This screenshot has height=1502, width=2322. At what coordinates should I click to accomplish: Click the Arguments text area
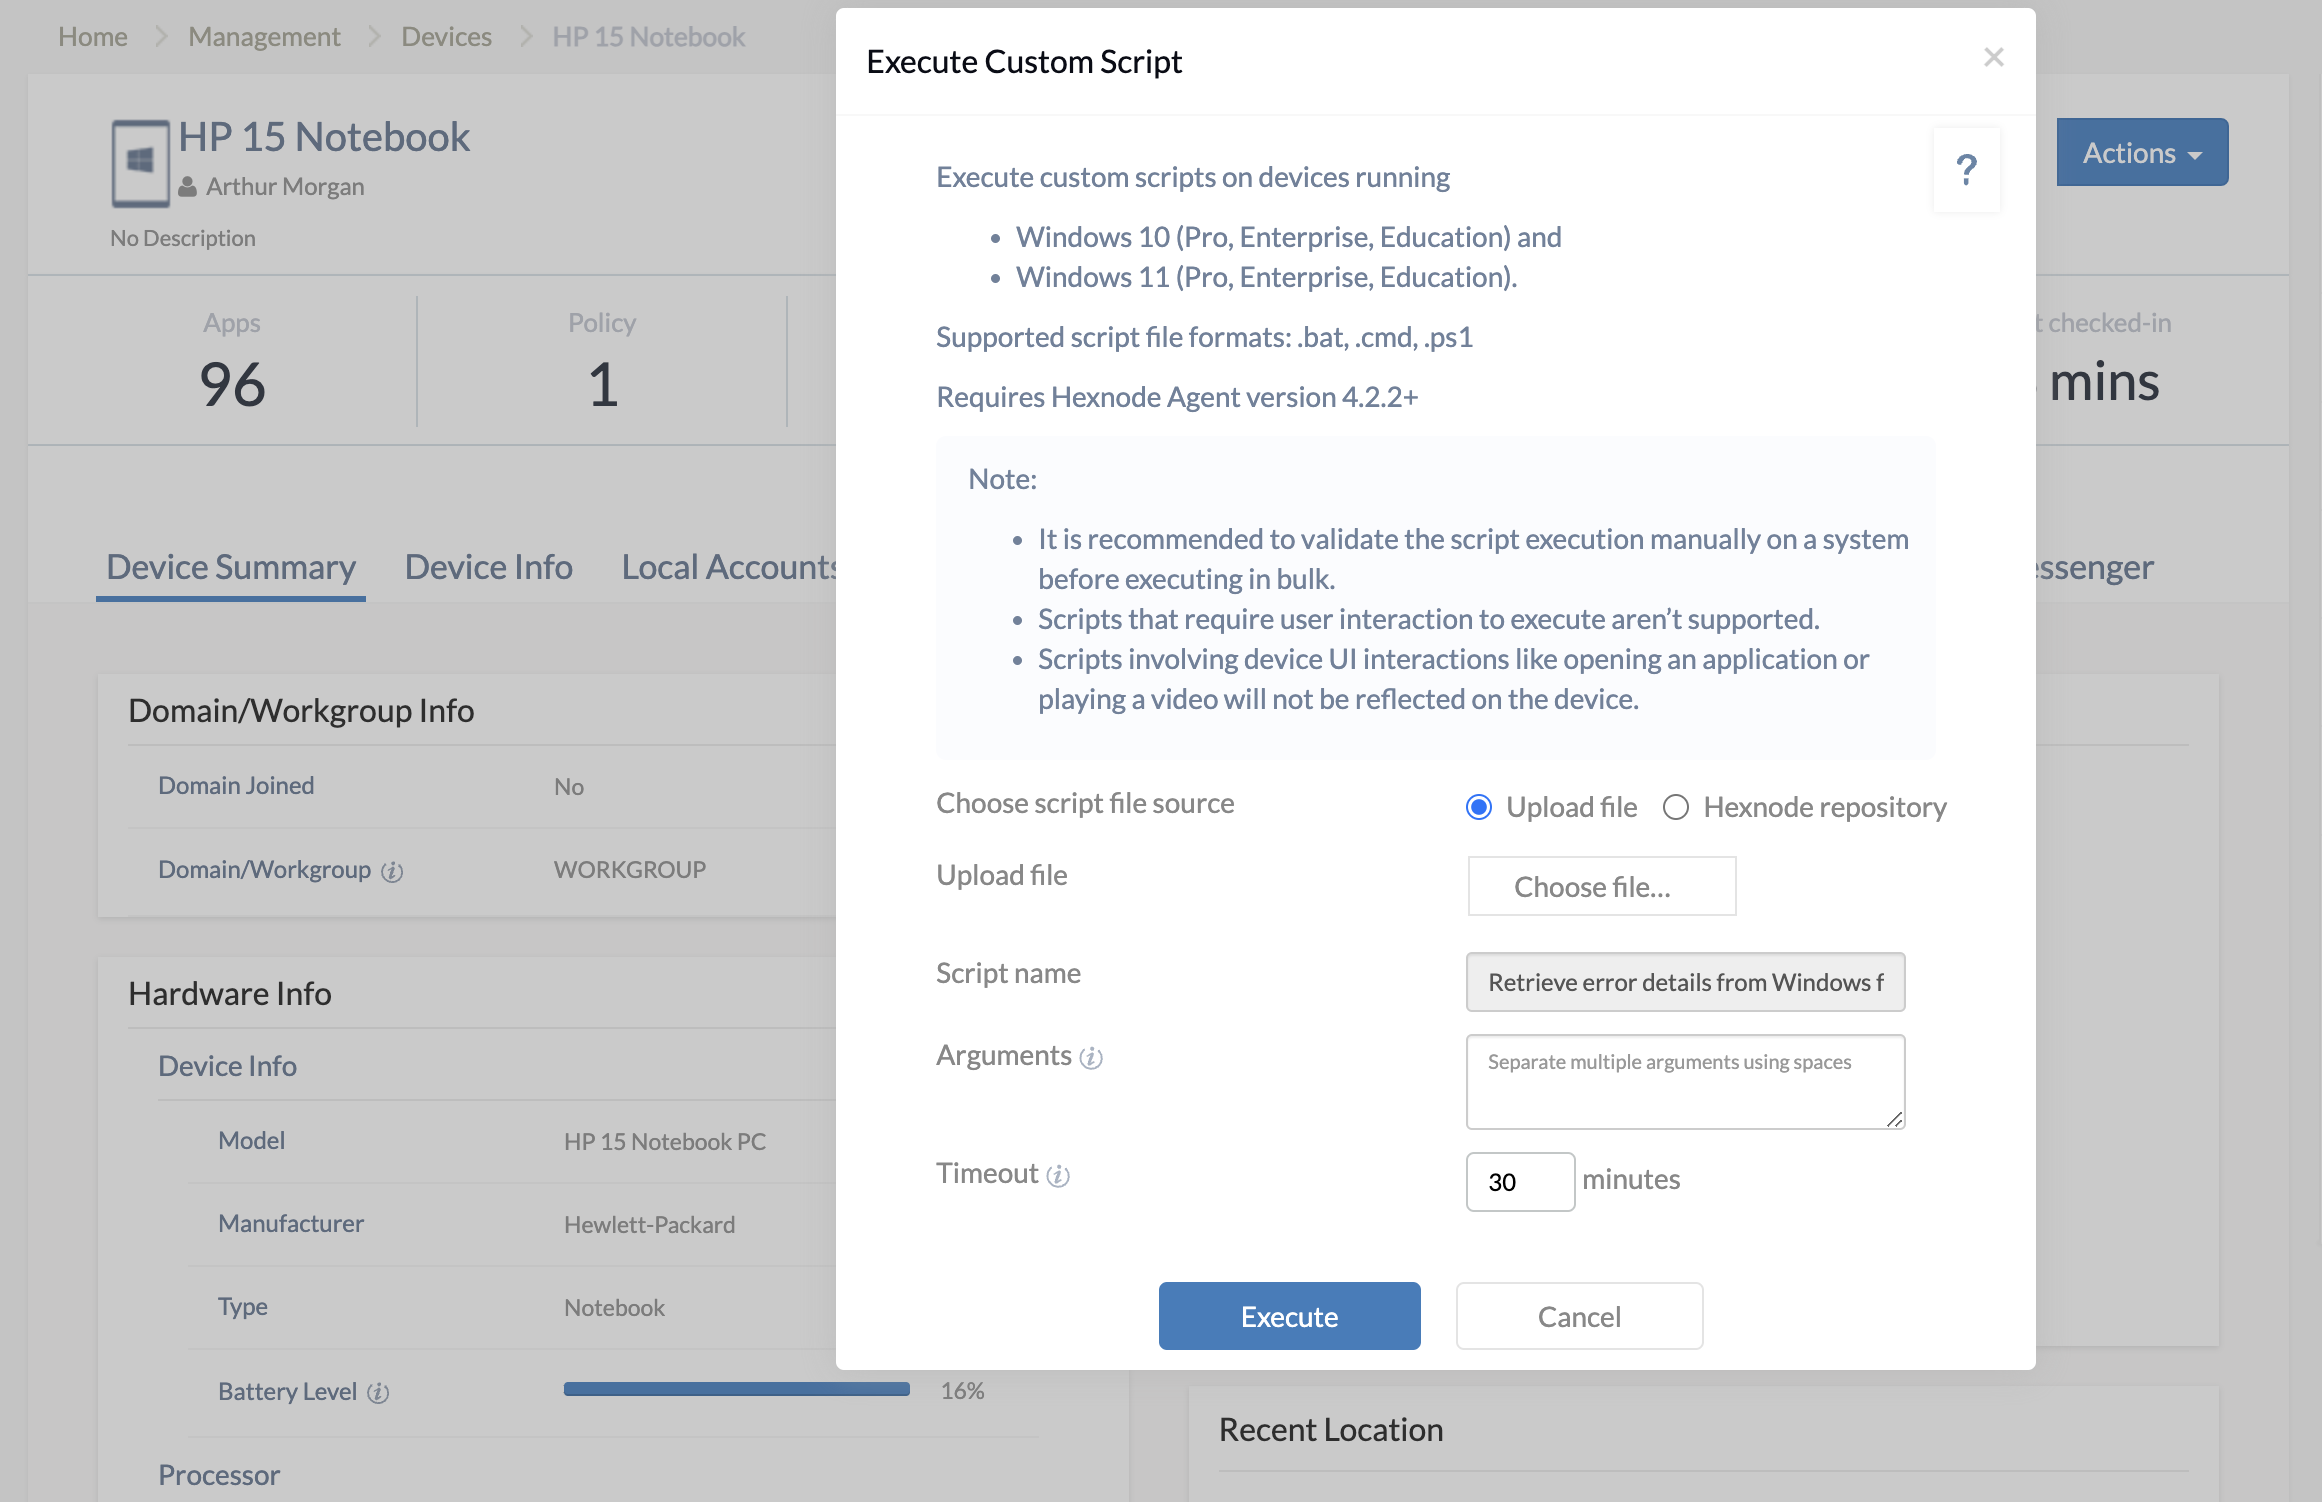coord(1685,1082)
